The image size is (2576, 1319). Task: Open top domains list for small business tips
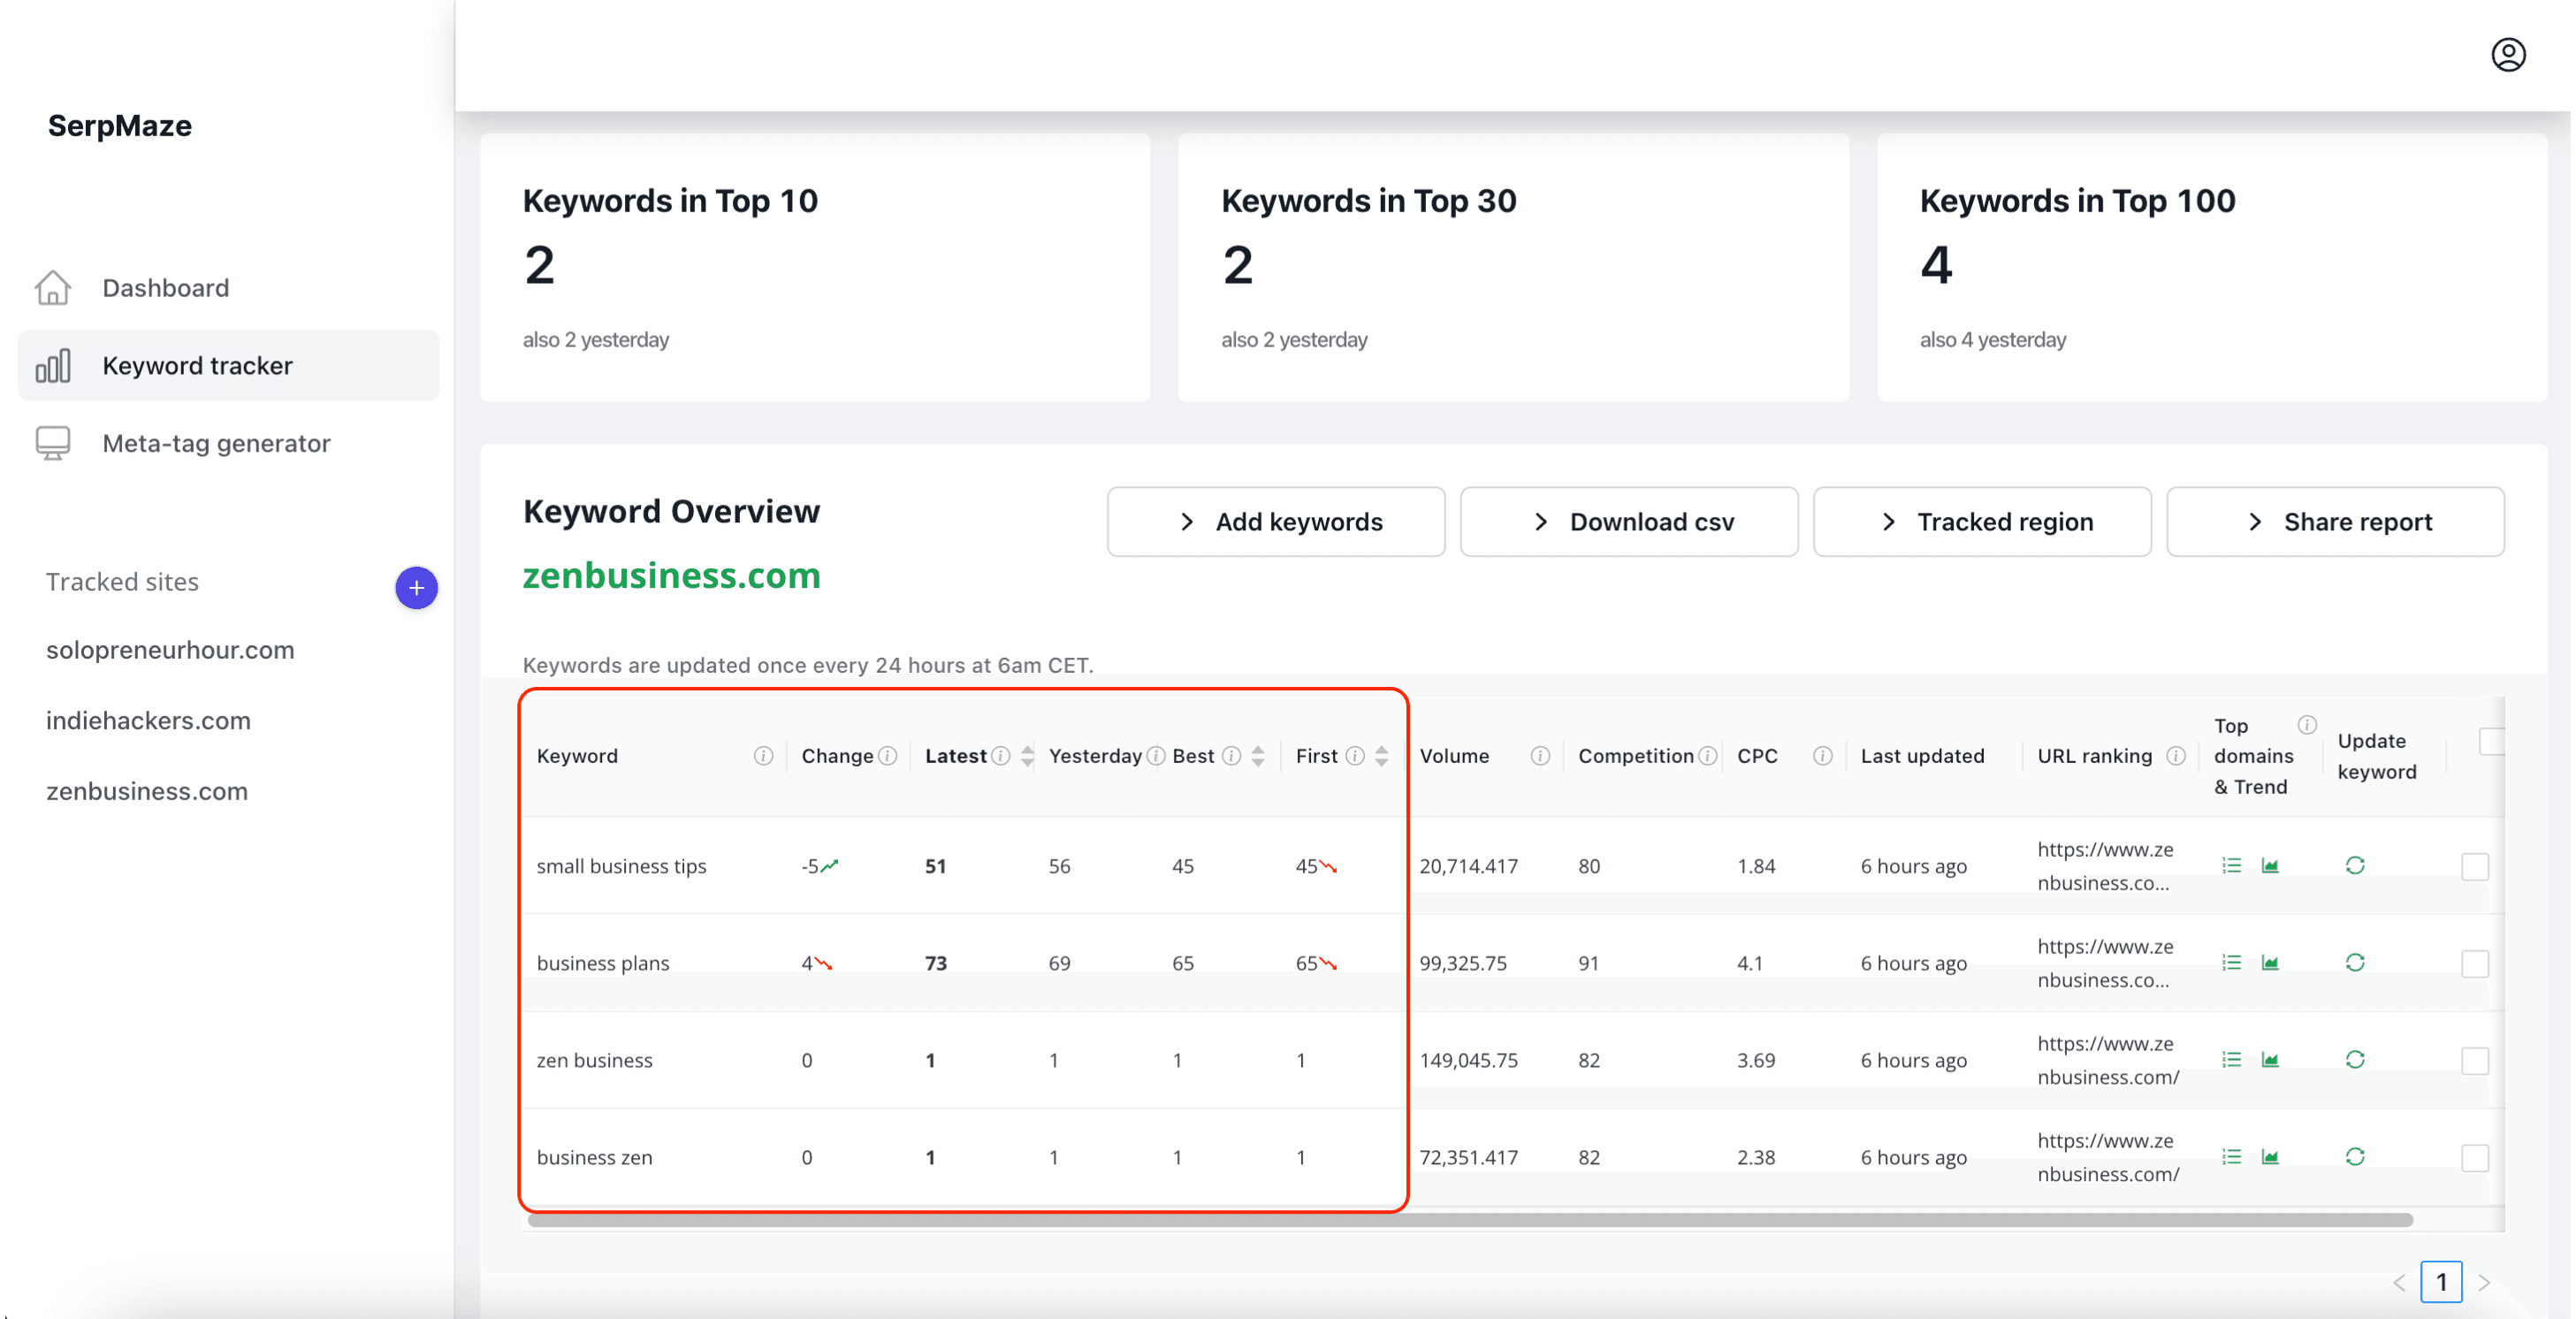point(2232,866)
